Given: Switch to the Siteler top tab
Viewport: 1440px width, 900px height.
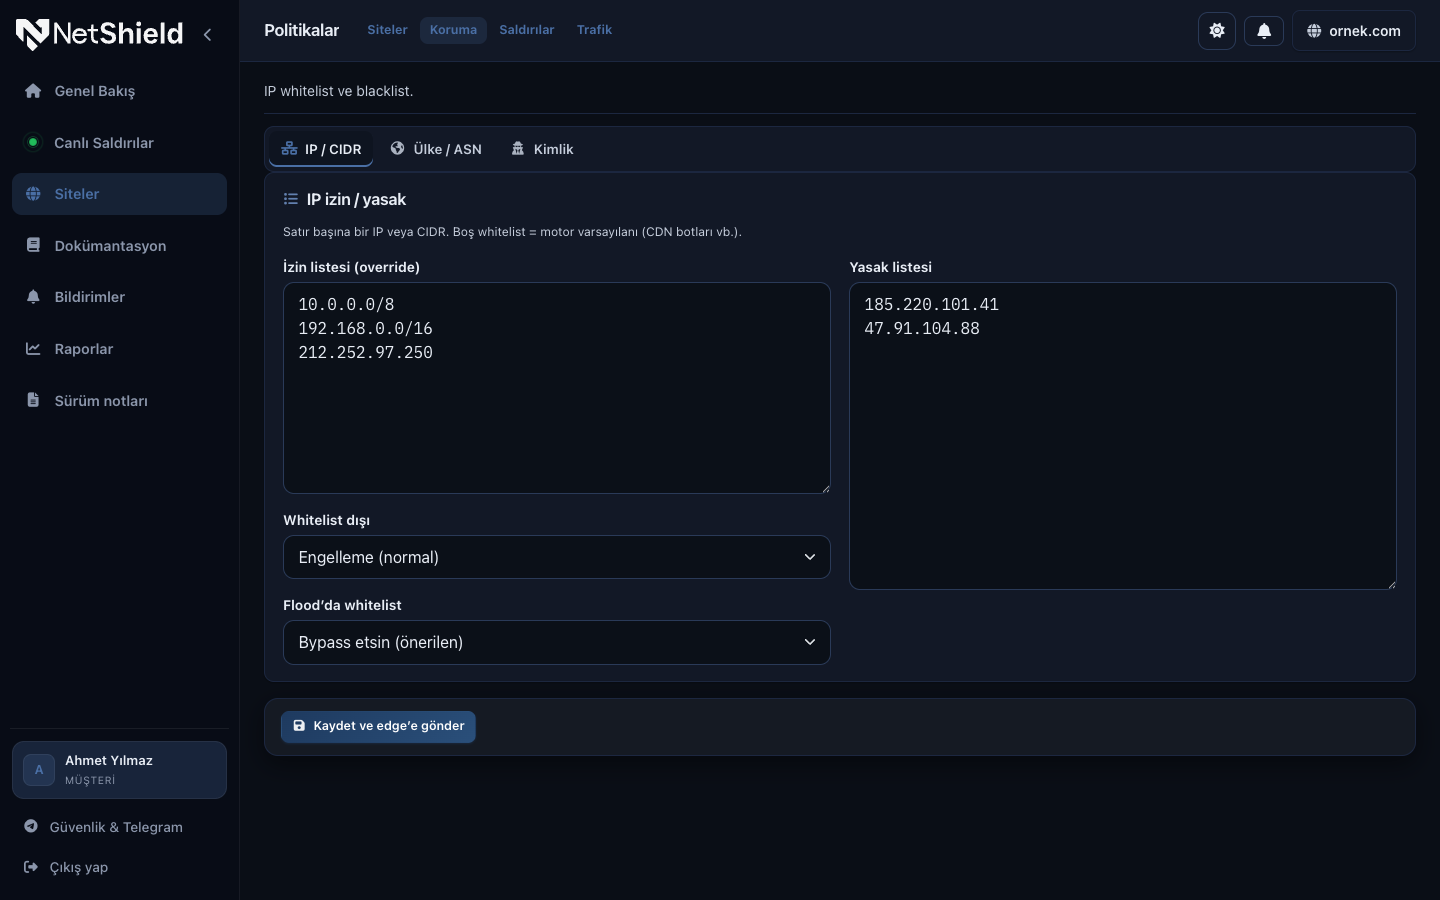Looking at the screenshot, I should [387, 30].
